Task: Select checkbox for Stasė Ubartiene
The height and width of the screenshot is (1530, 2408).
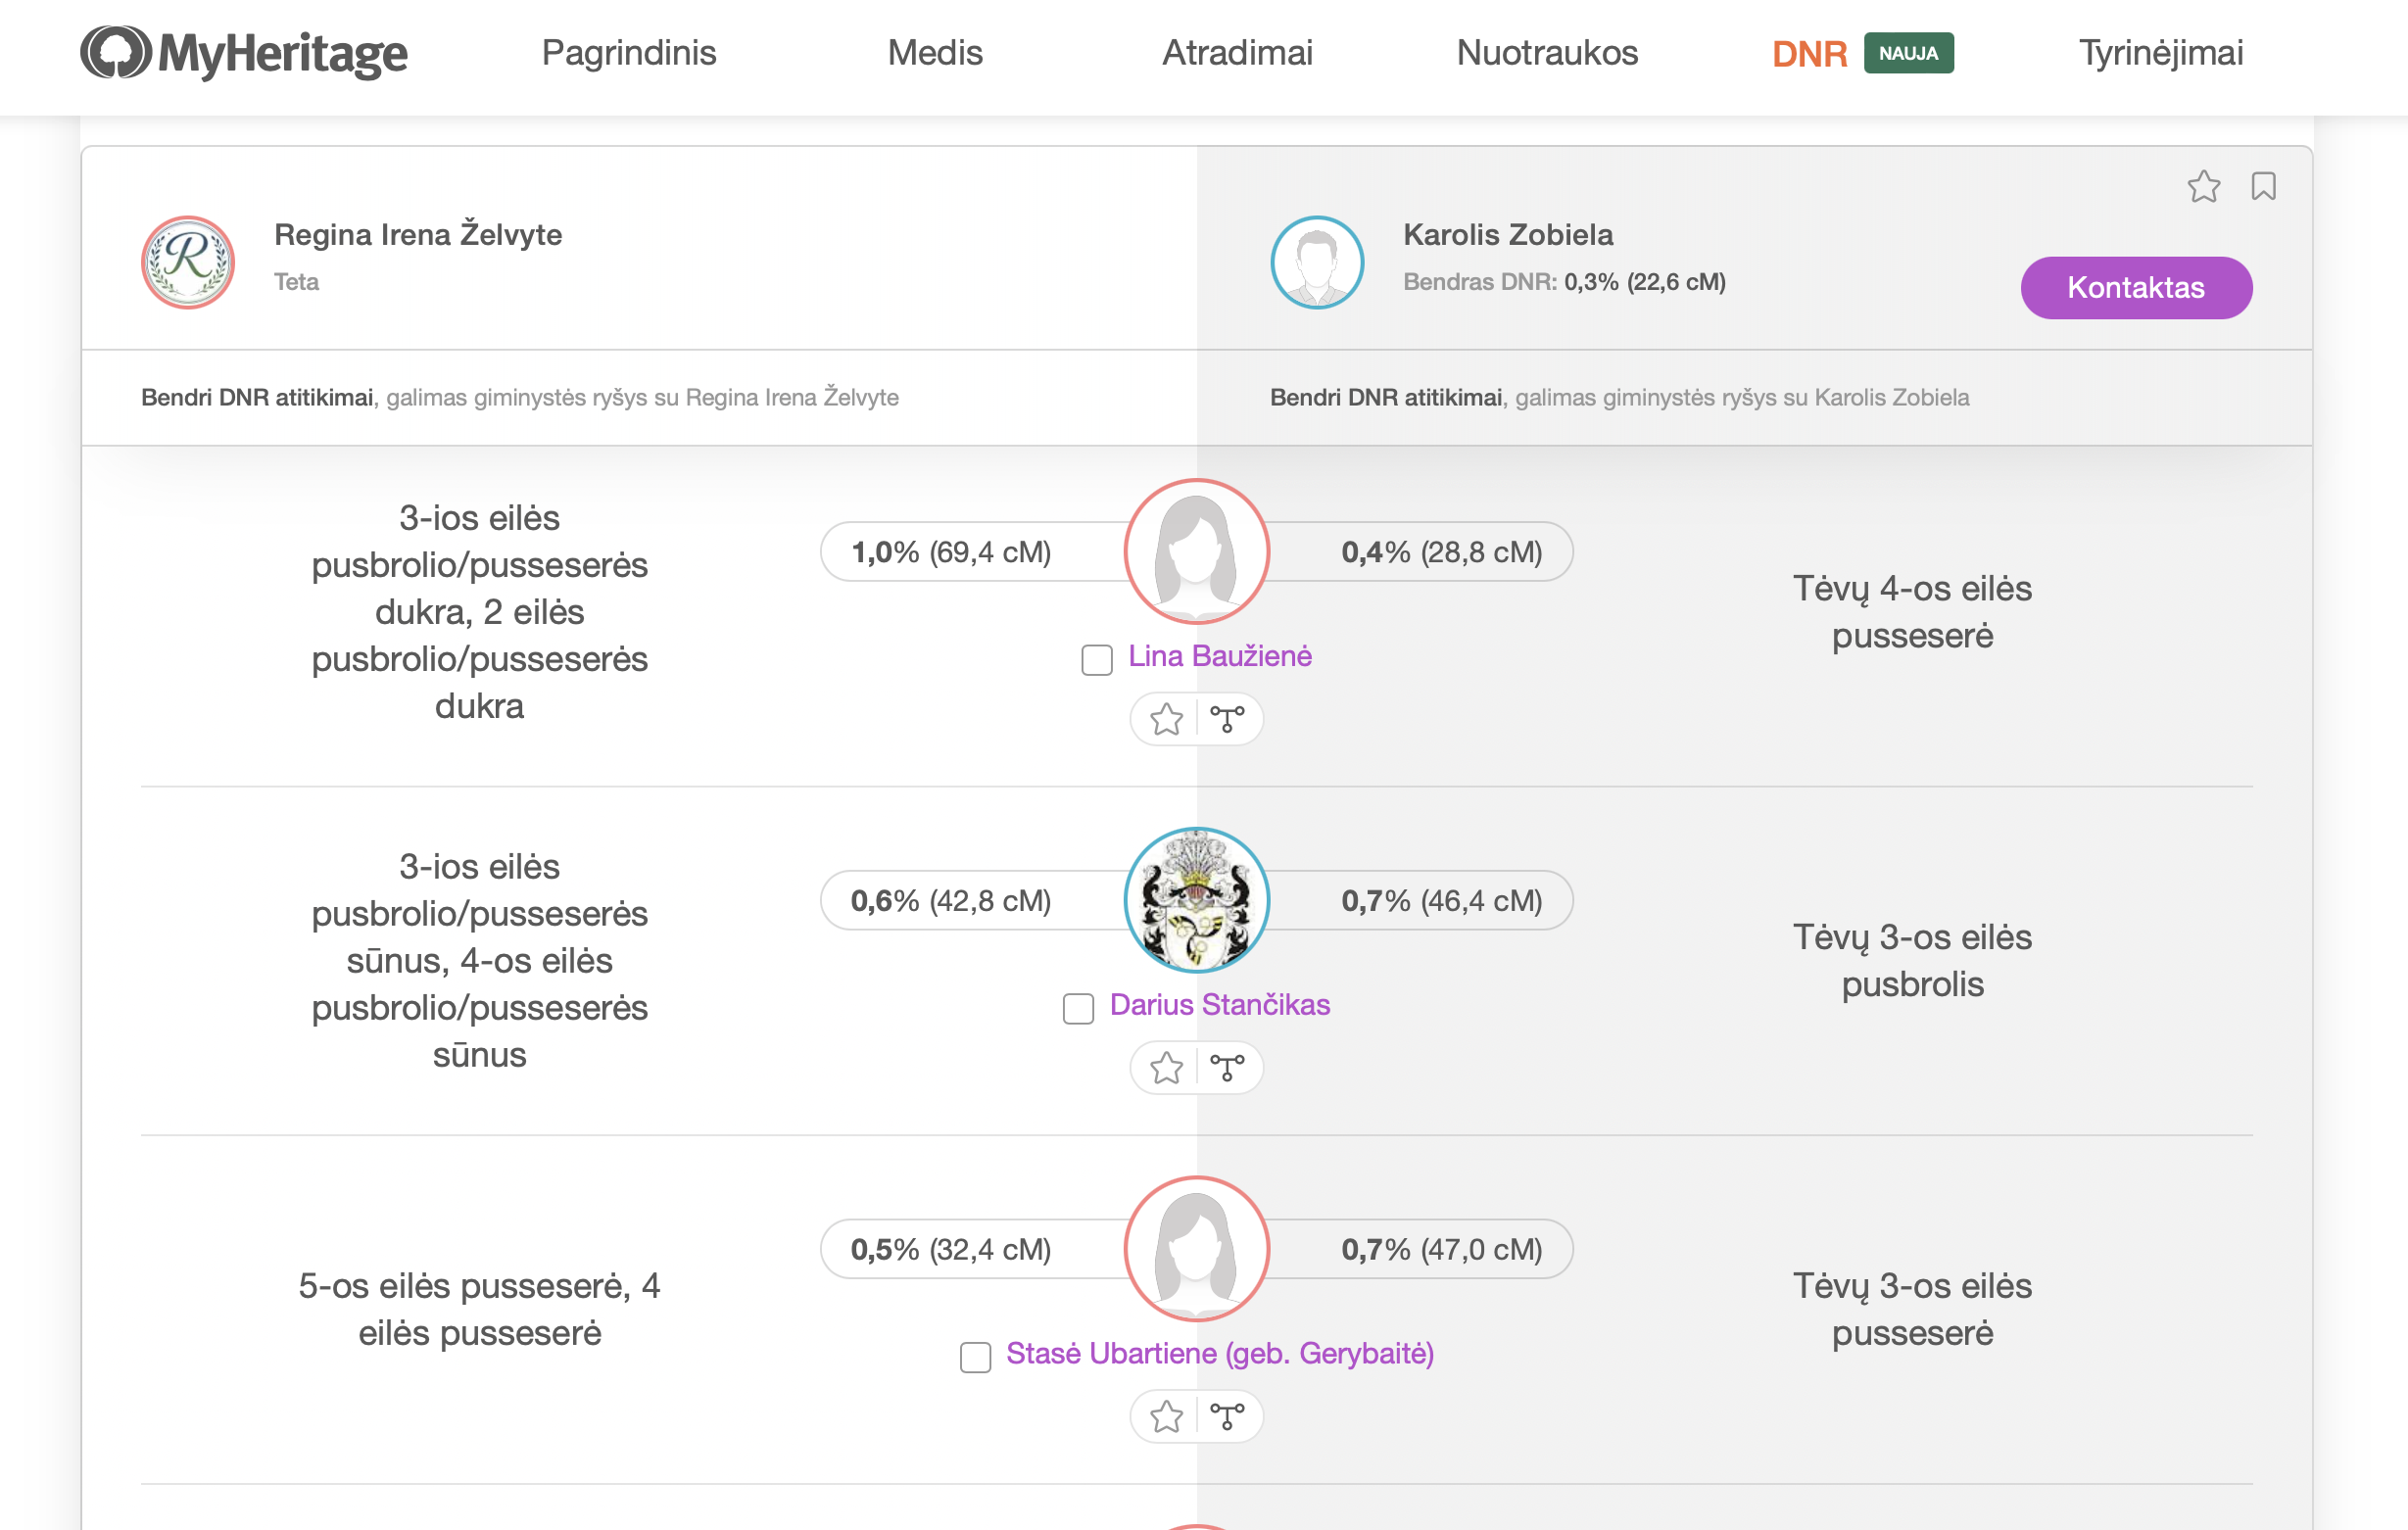Action: (975, 1357)
